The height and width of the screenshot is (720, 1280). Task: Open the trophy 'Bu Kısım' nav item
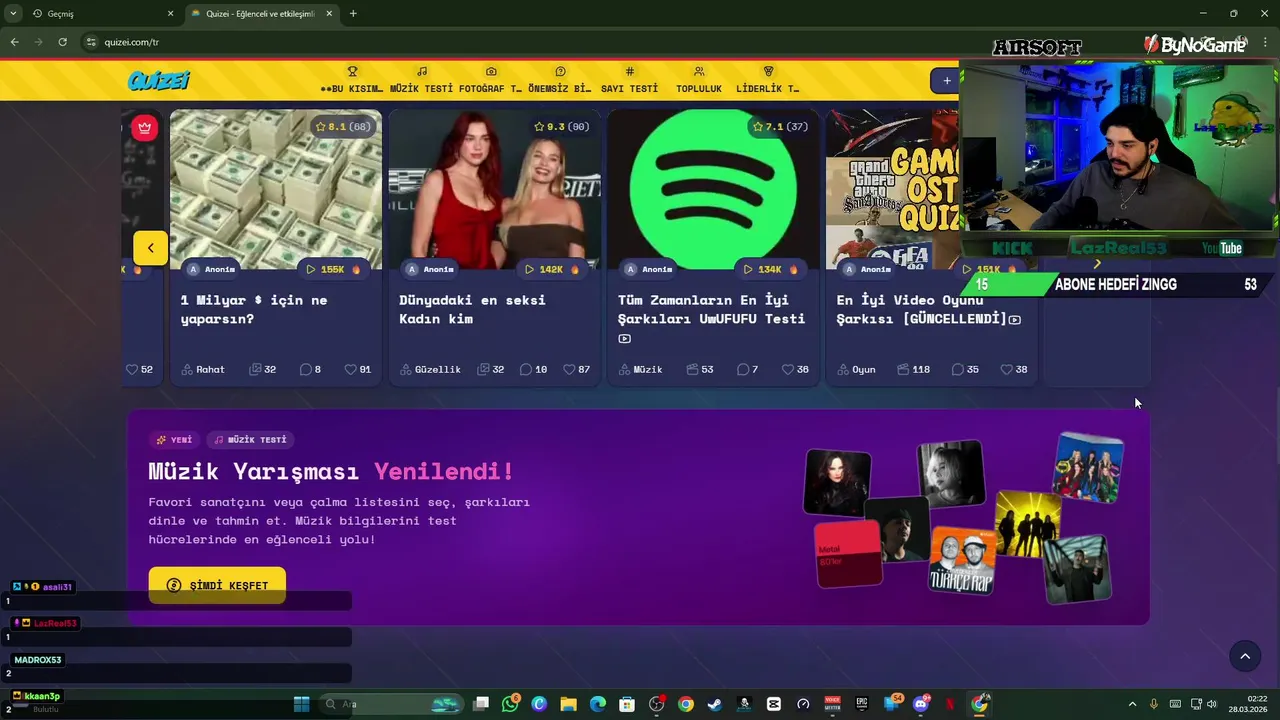pos(352,80)
